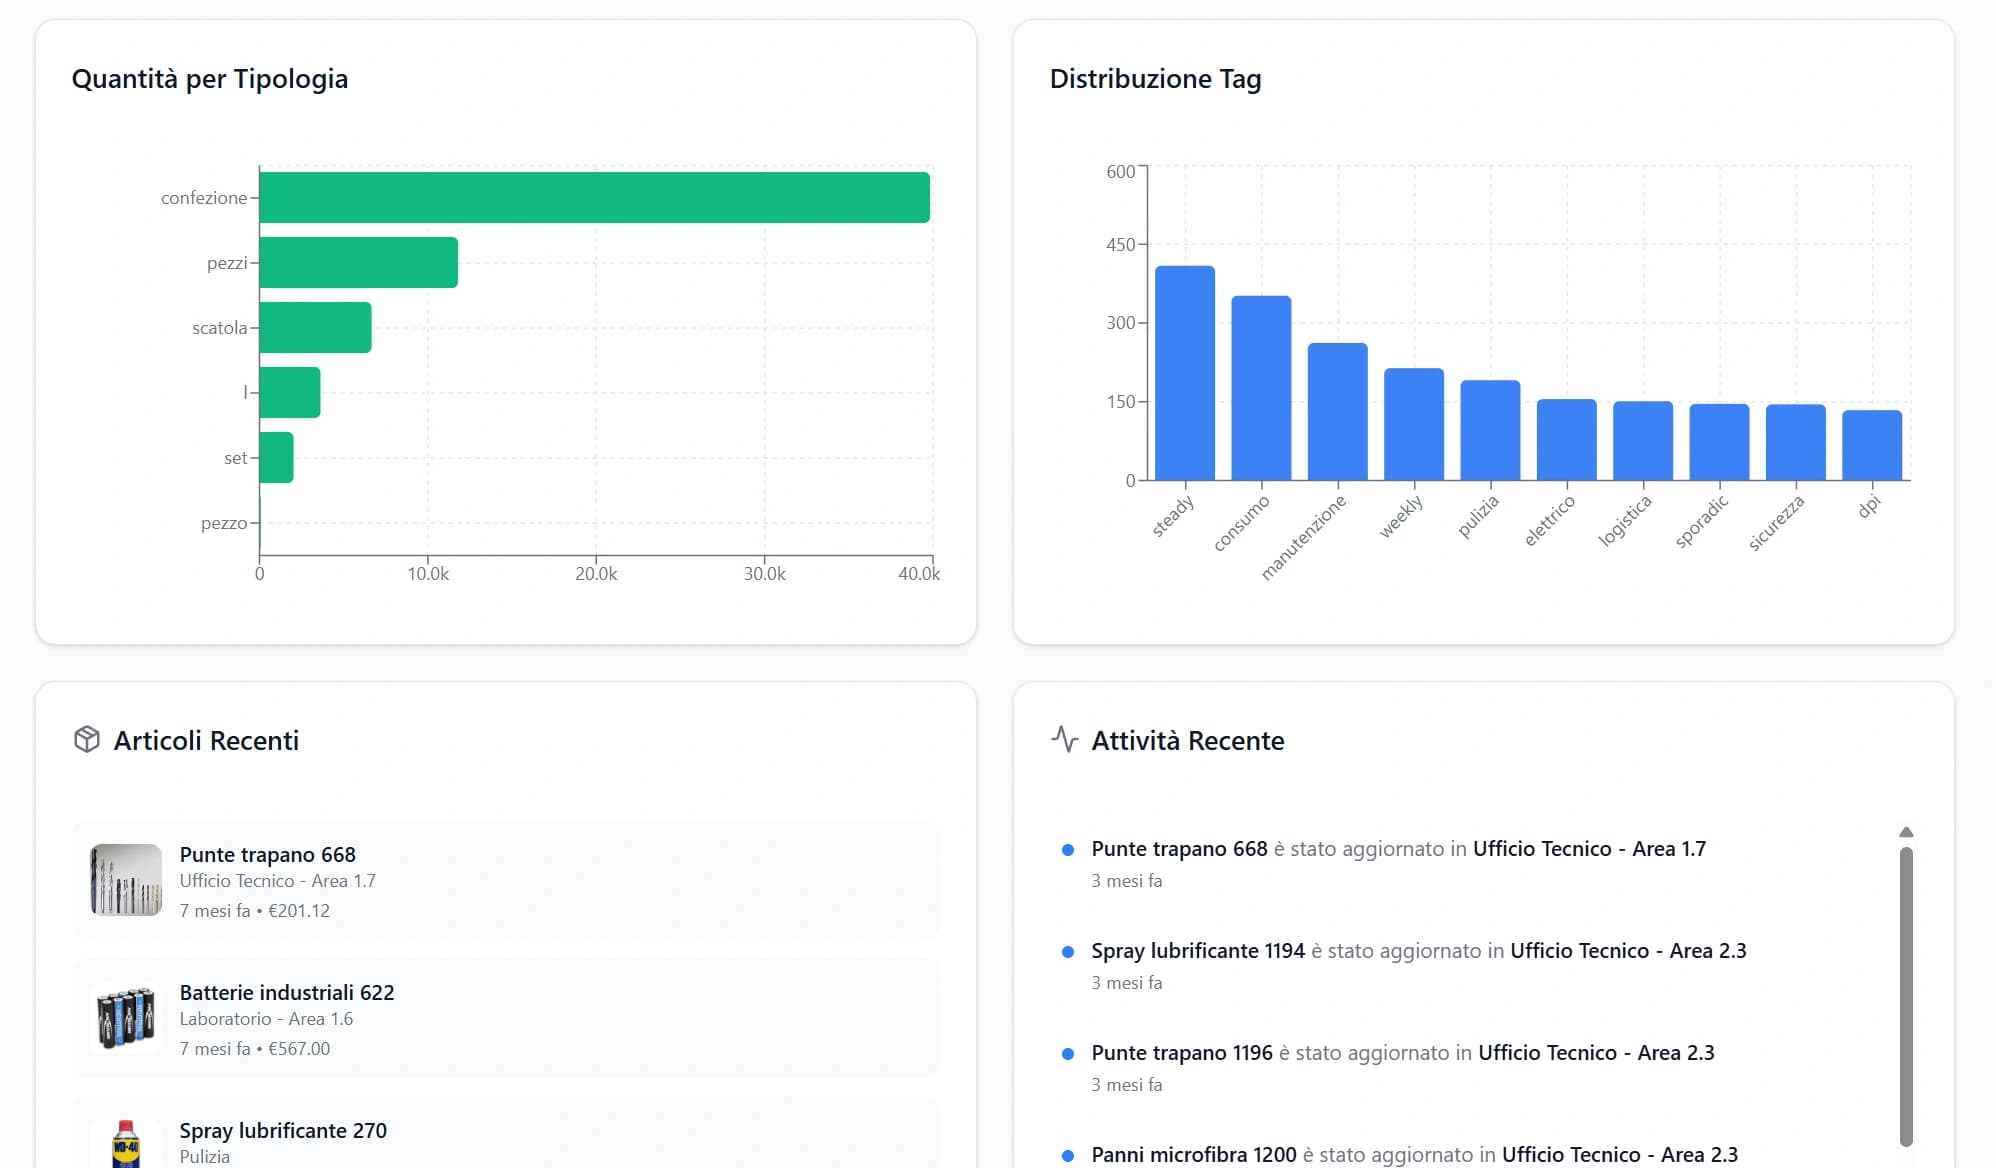This screenshot has width=1996, height=1168.
Task: Select the sicurezza bar in tag chart
Action: click(1796, 442)
